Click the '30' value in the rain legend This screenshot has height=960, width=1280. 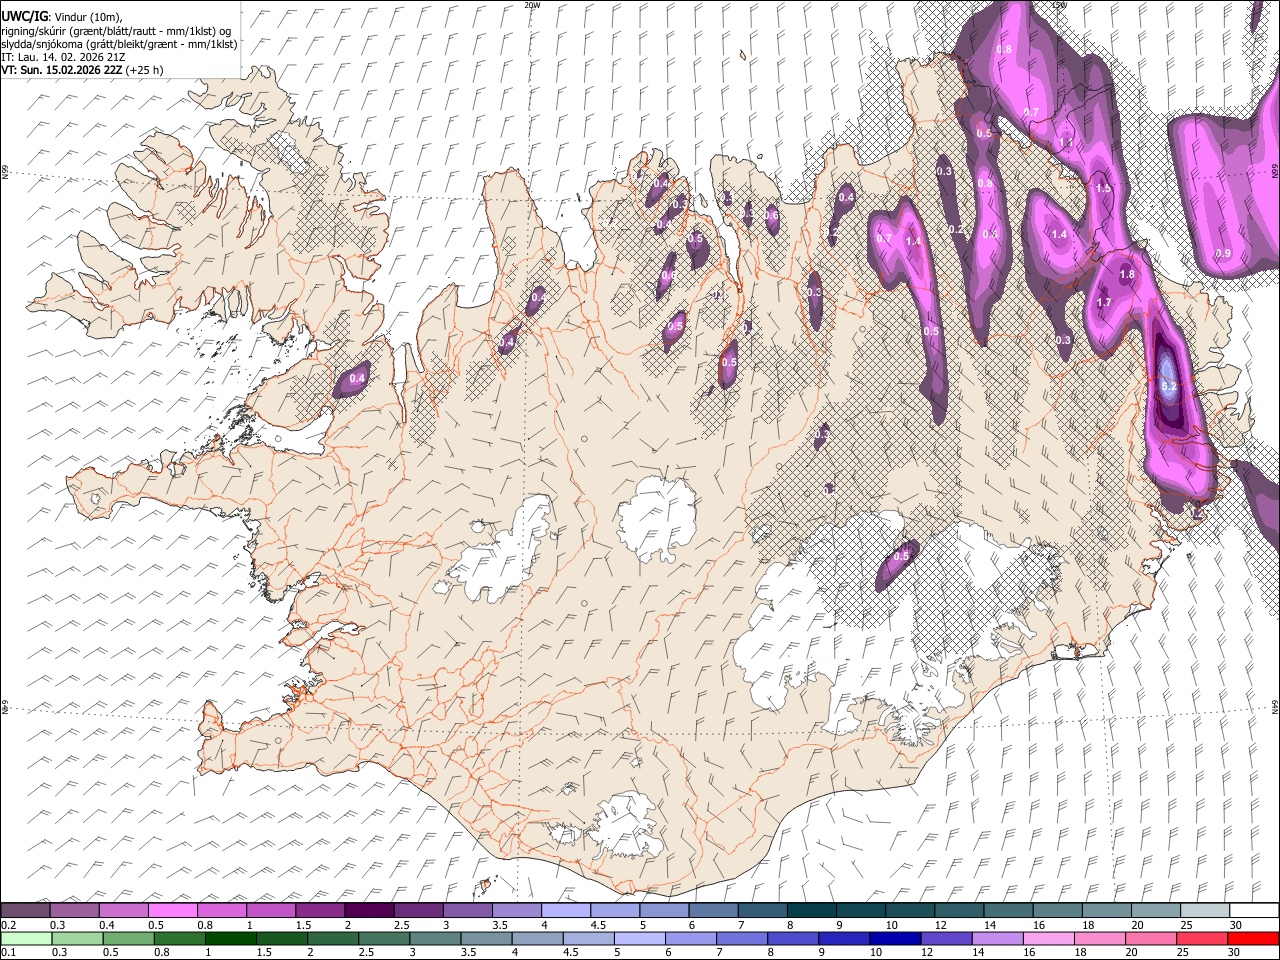1236,953
